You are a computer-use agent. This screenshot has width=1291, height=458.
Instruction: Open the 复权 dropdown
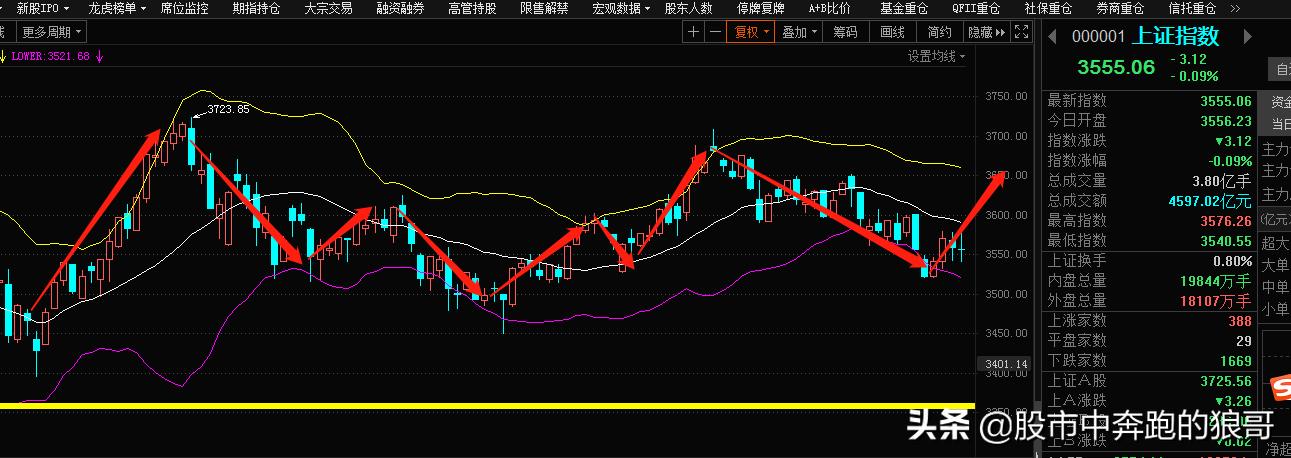pos(751,32)
